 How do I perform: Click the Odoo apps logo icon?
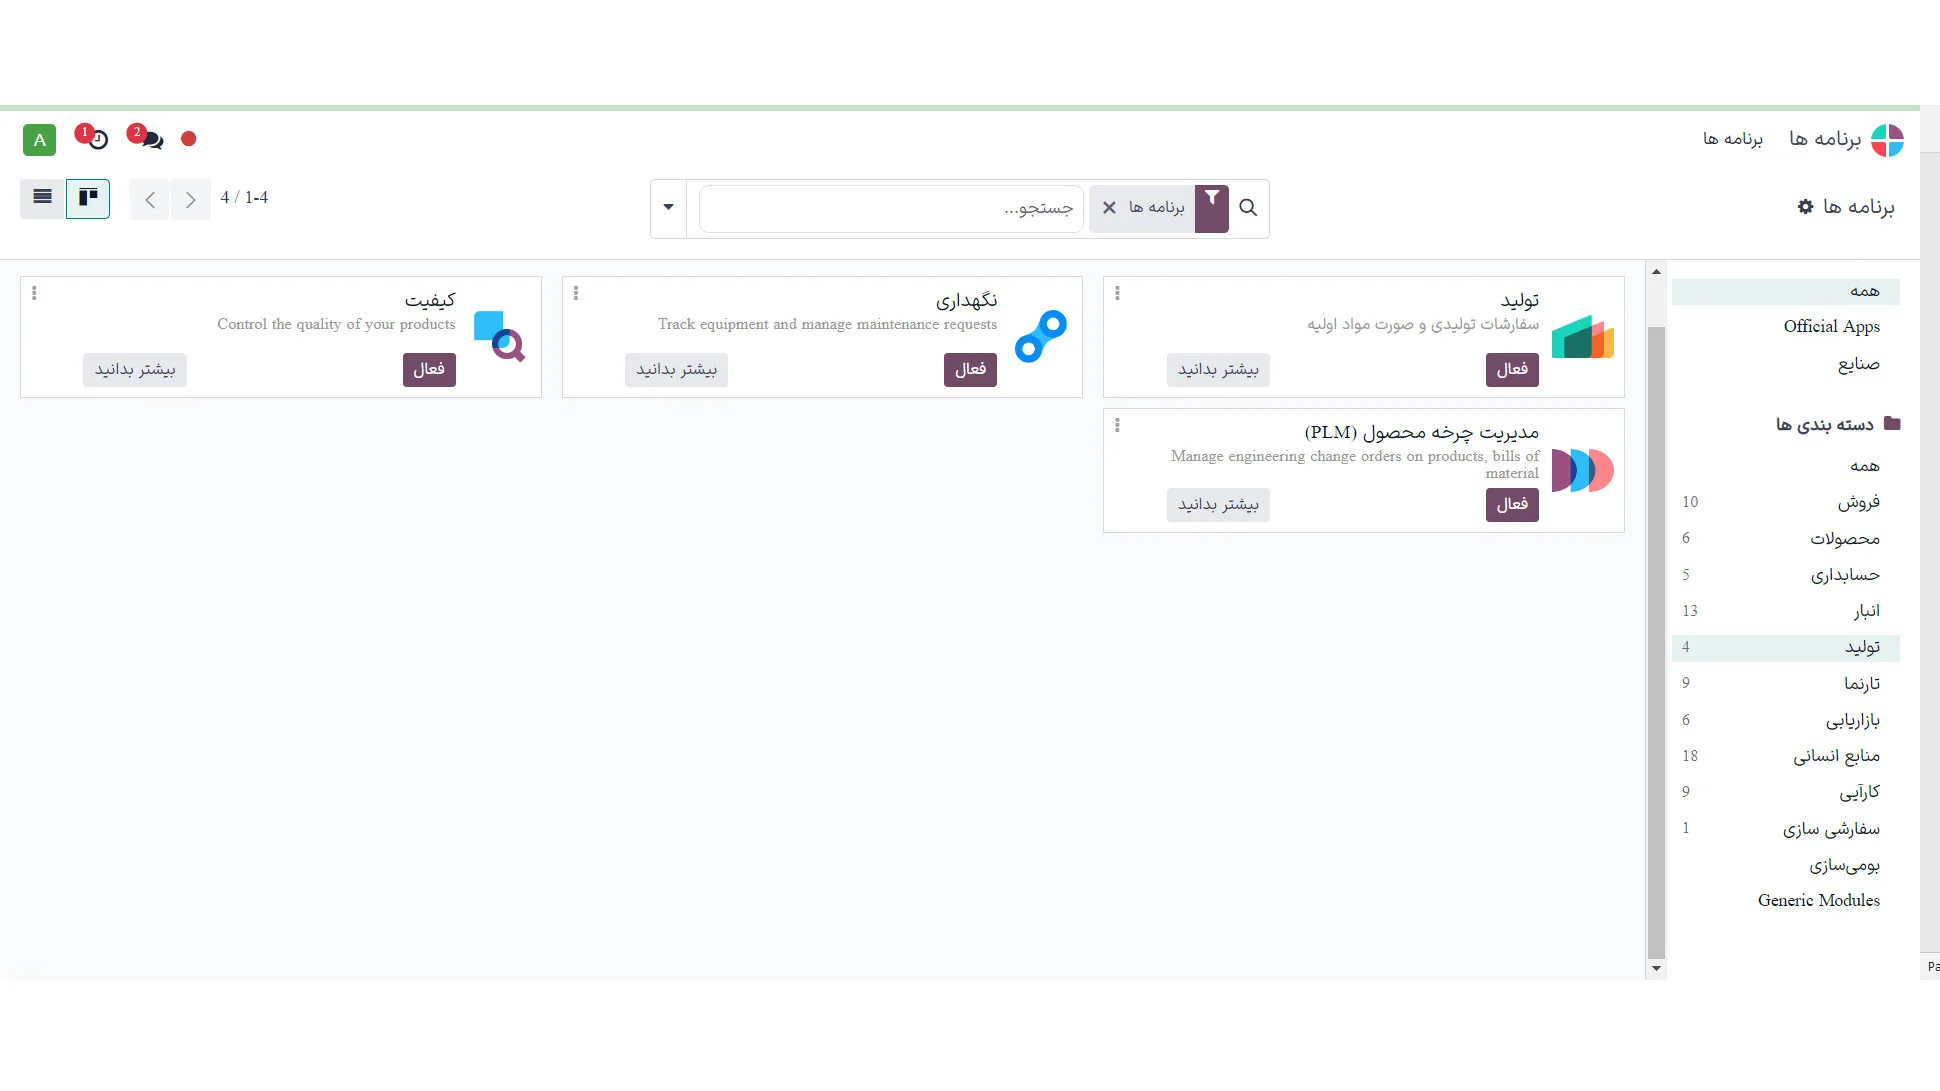(1888, 140)
